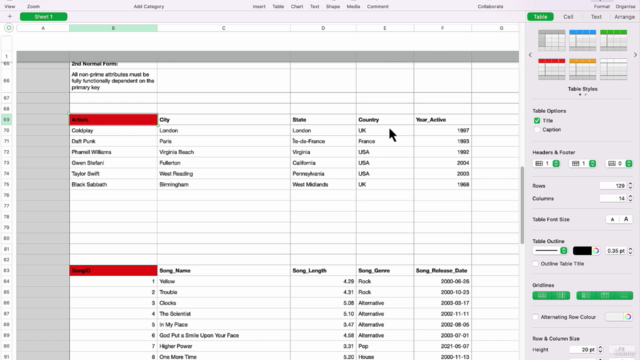Click the add sheet plus icon
The width and height of the screenshot is (640, 360).
pyautogui.click(x=10, y=17)
